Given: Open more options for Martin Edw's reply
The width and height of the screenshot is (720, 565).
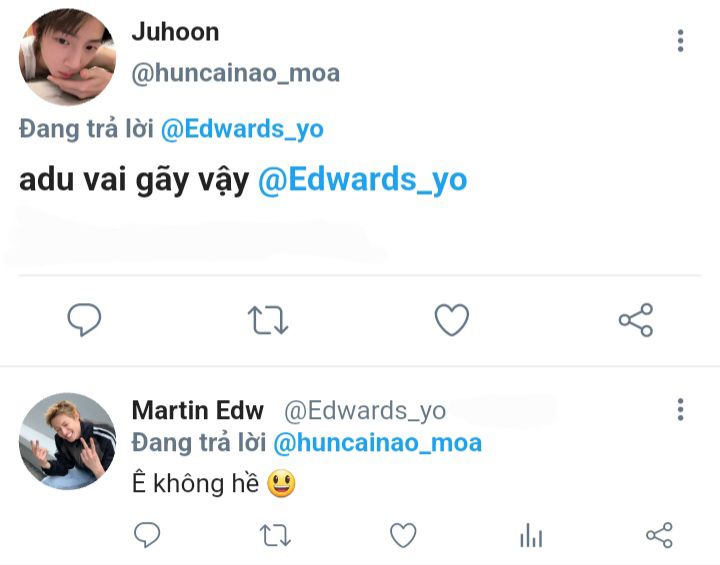Looking at the screenshot, I should [x=681, y=409].
